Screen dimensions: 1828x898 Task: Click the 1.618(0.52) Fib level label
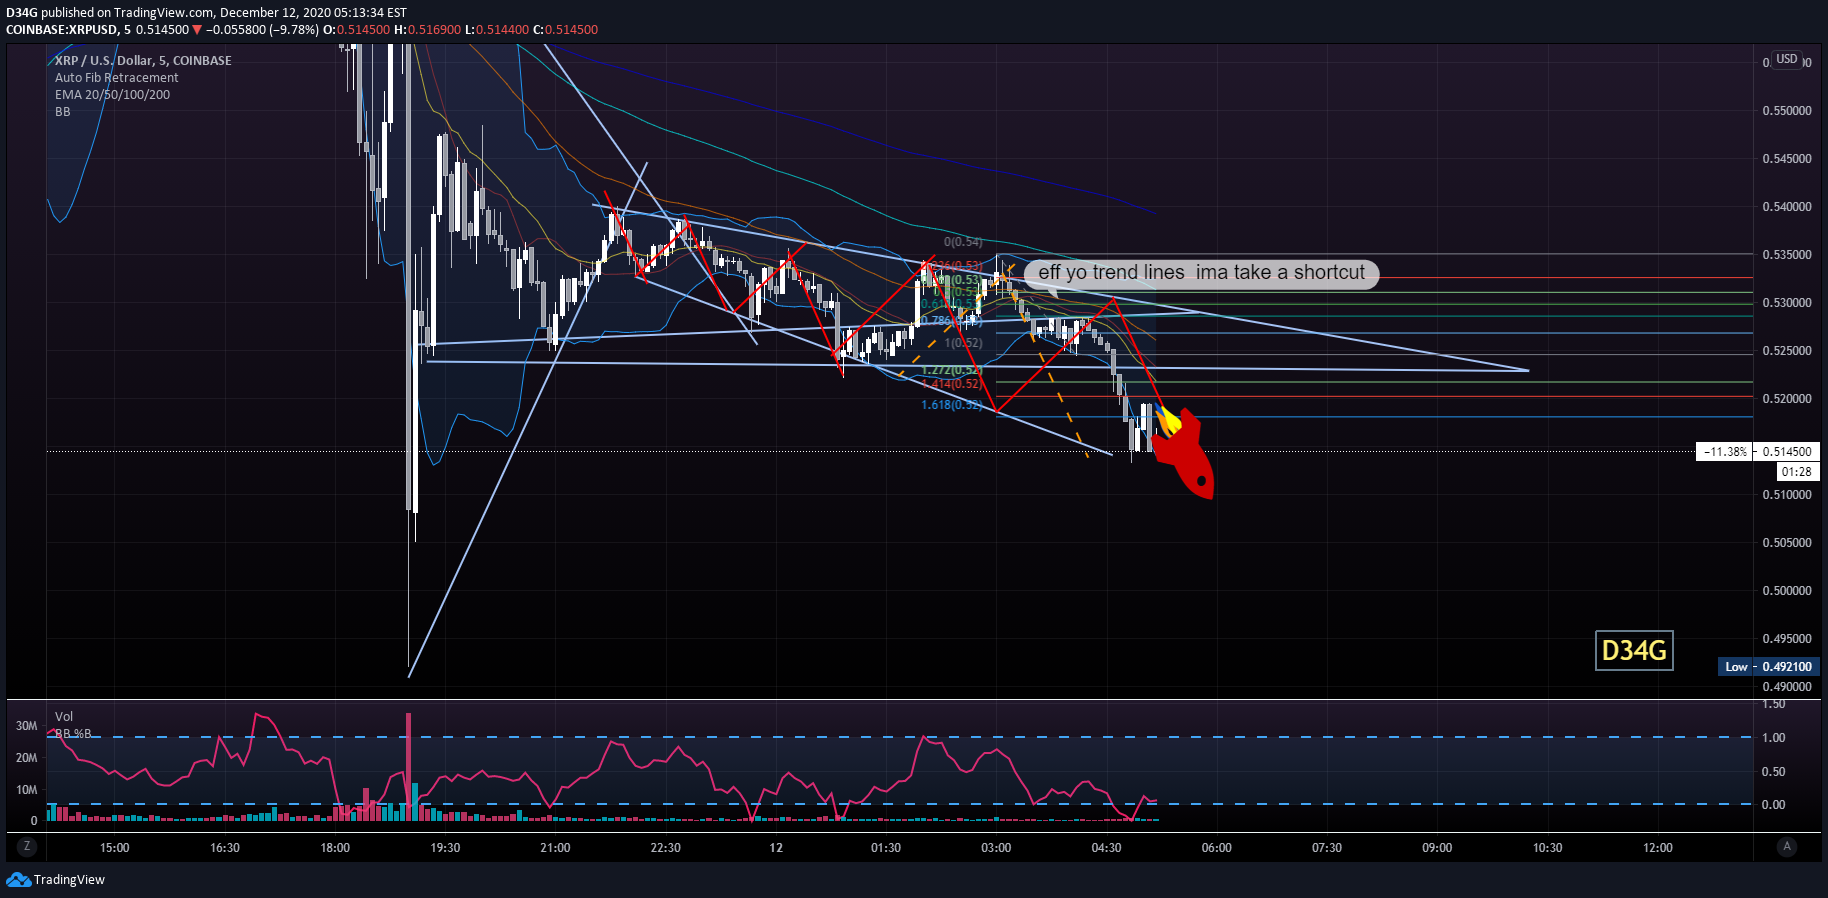click(951, 405)
